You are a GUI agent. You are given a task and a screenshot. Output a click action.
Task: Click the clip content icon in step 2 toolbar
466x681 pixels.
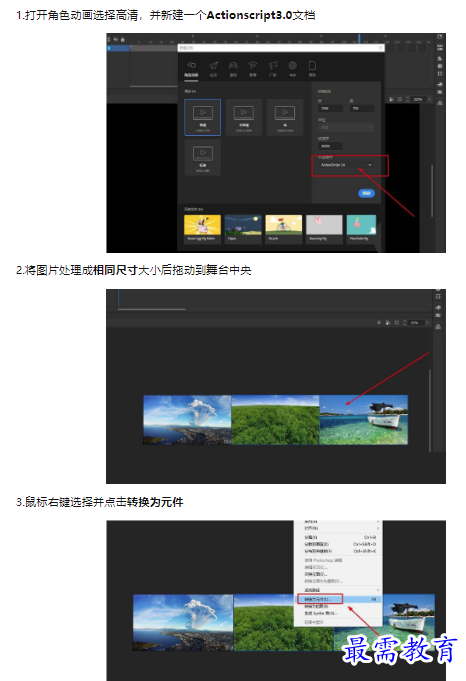tap(397, 323)
